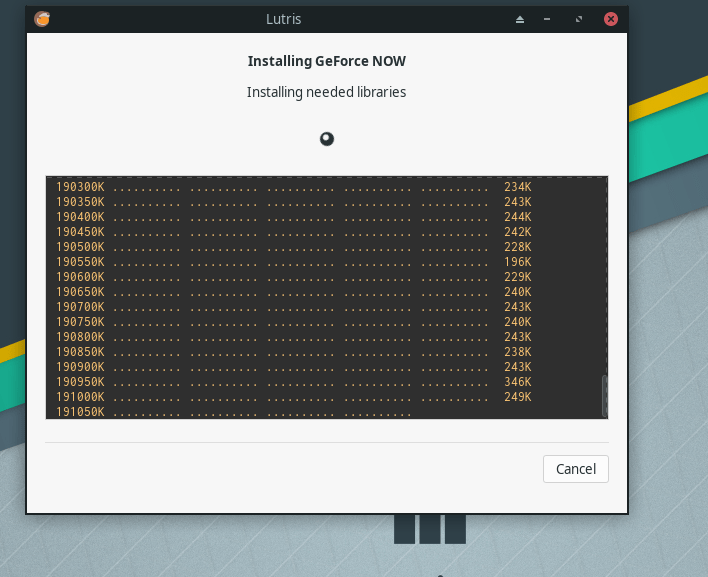Click the log line starting 190900K

pos(293,367)
